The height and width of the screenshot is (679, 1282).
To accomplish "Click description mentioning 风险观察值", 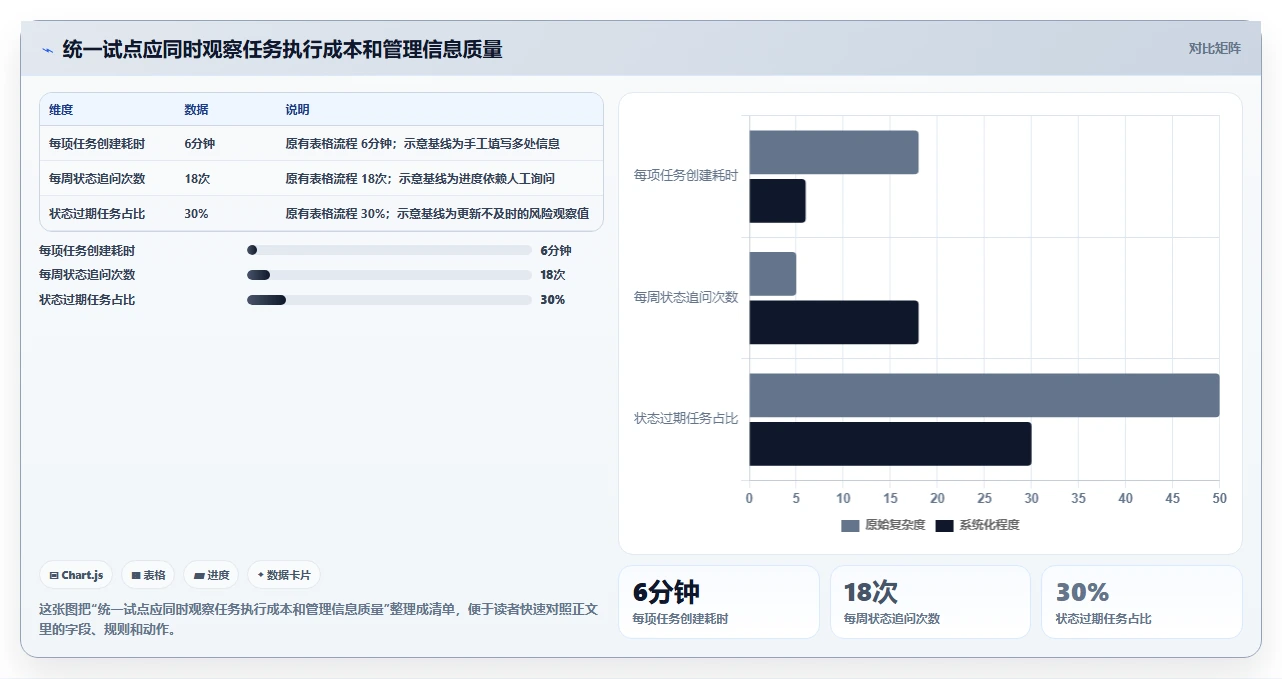I will (x=437, y=214).
